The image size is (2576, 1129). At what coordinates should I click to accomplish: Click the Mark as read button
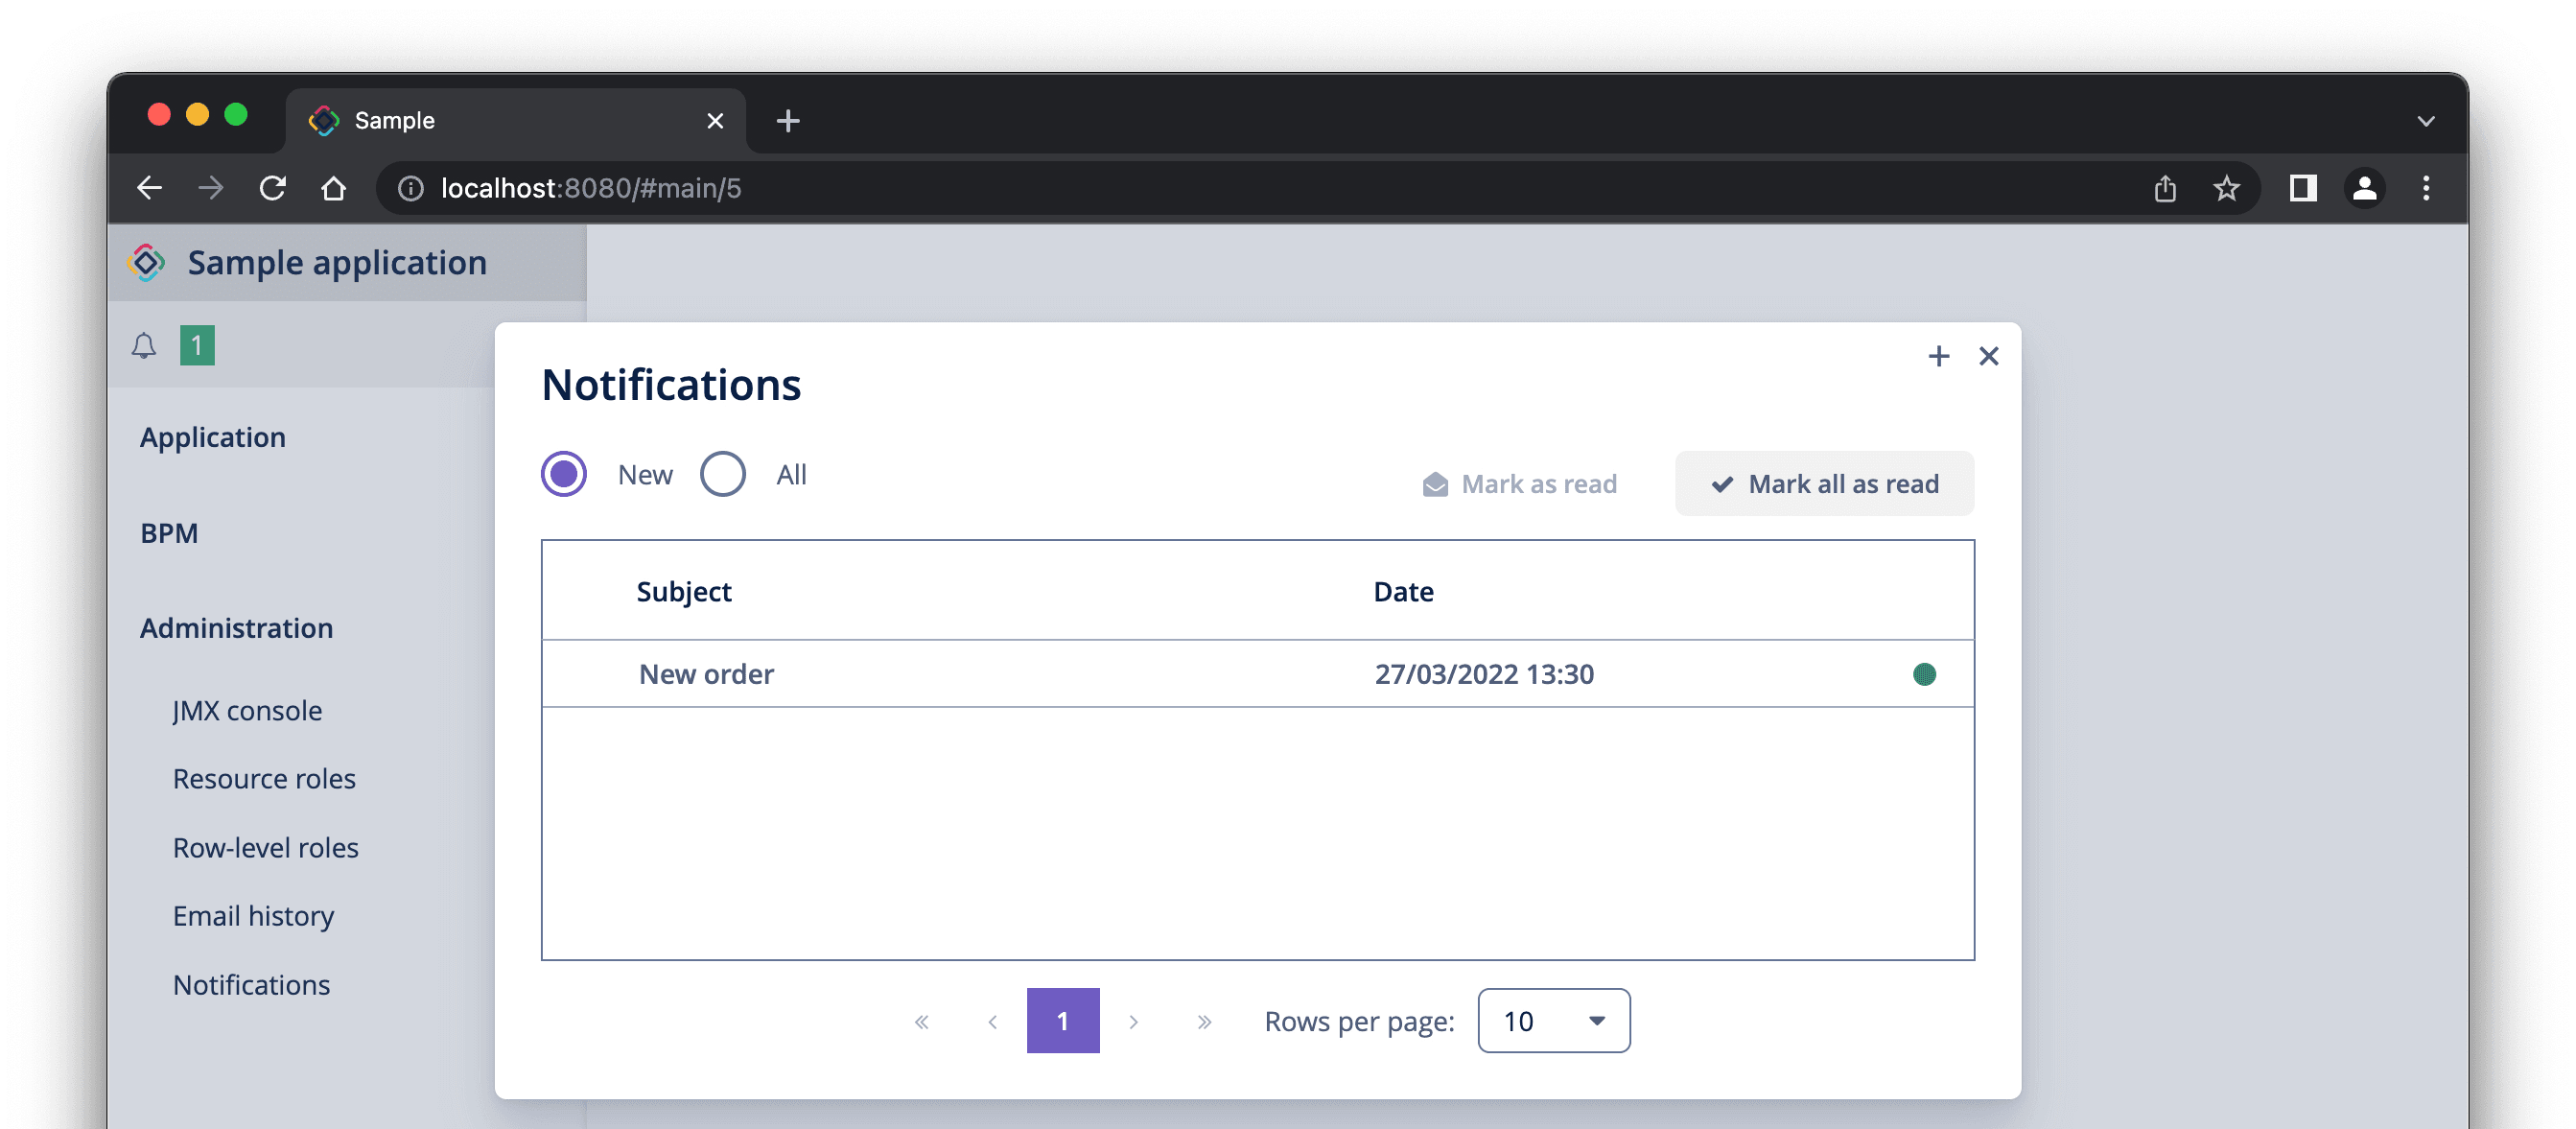1519,484
